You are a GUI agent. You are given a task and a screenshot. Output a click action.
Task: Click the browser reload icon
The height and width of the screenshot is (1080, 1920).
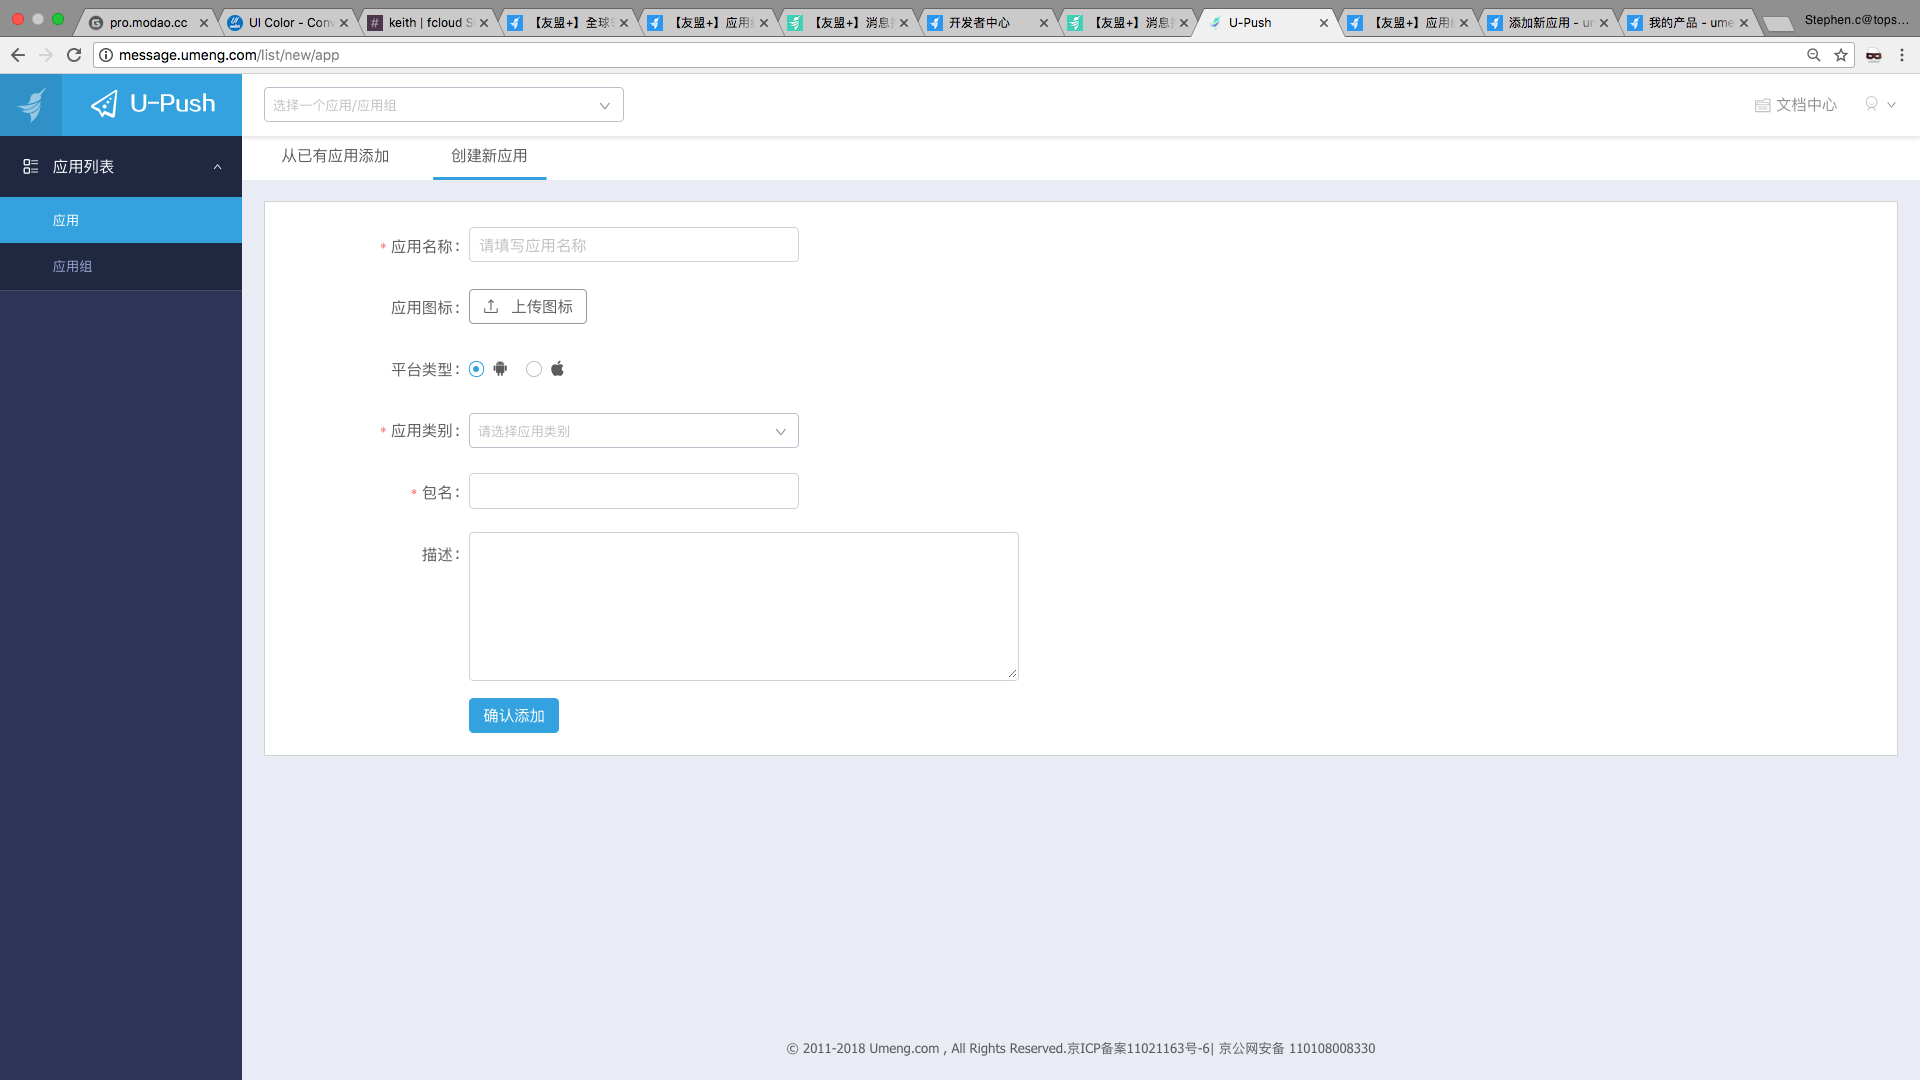pos(74,55)
